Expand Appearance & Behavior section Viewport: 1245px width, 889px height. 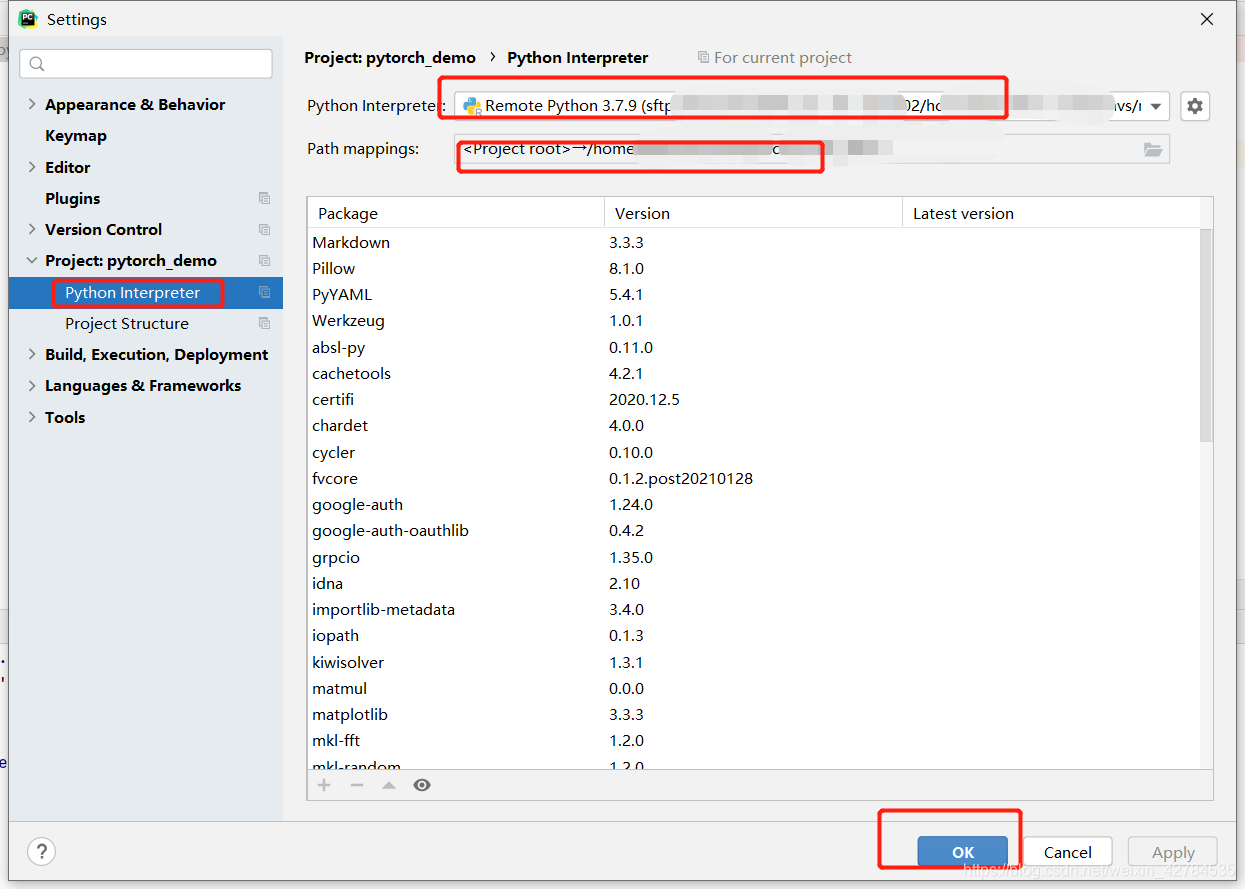32,104
